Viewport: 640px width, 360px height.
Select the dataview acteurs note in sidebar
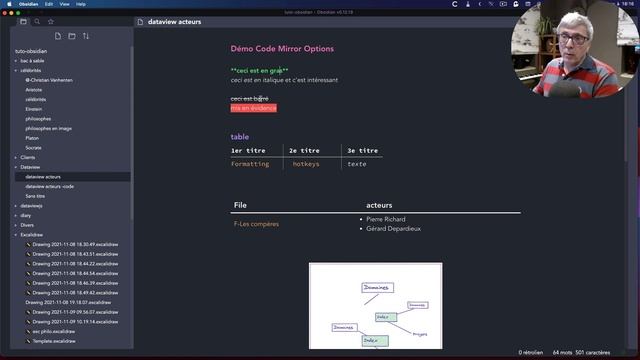(x=73, y=177)
